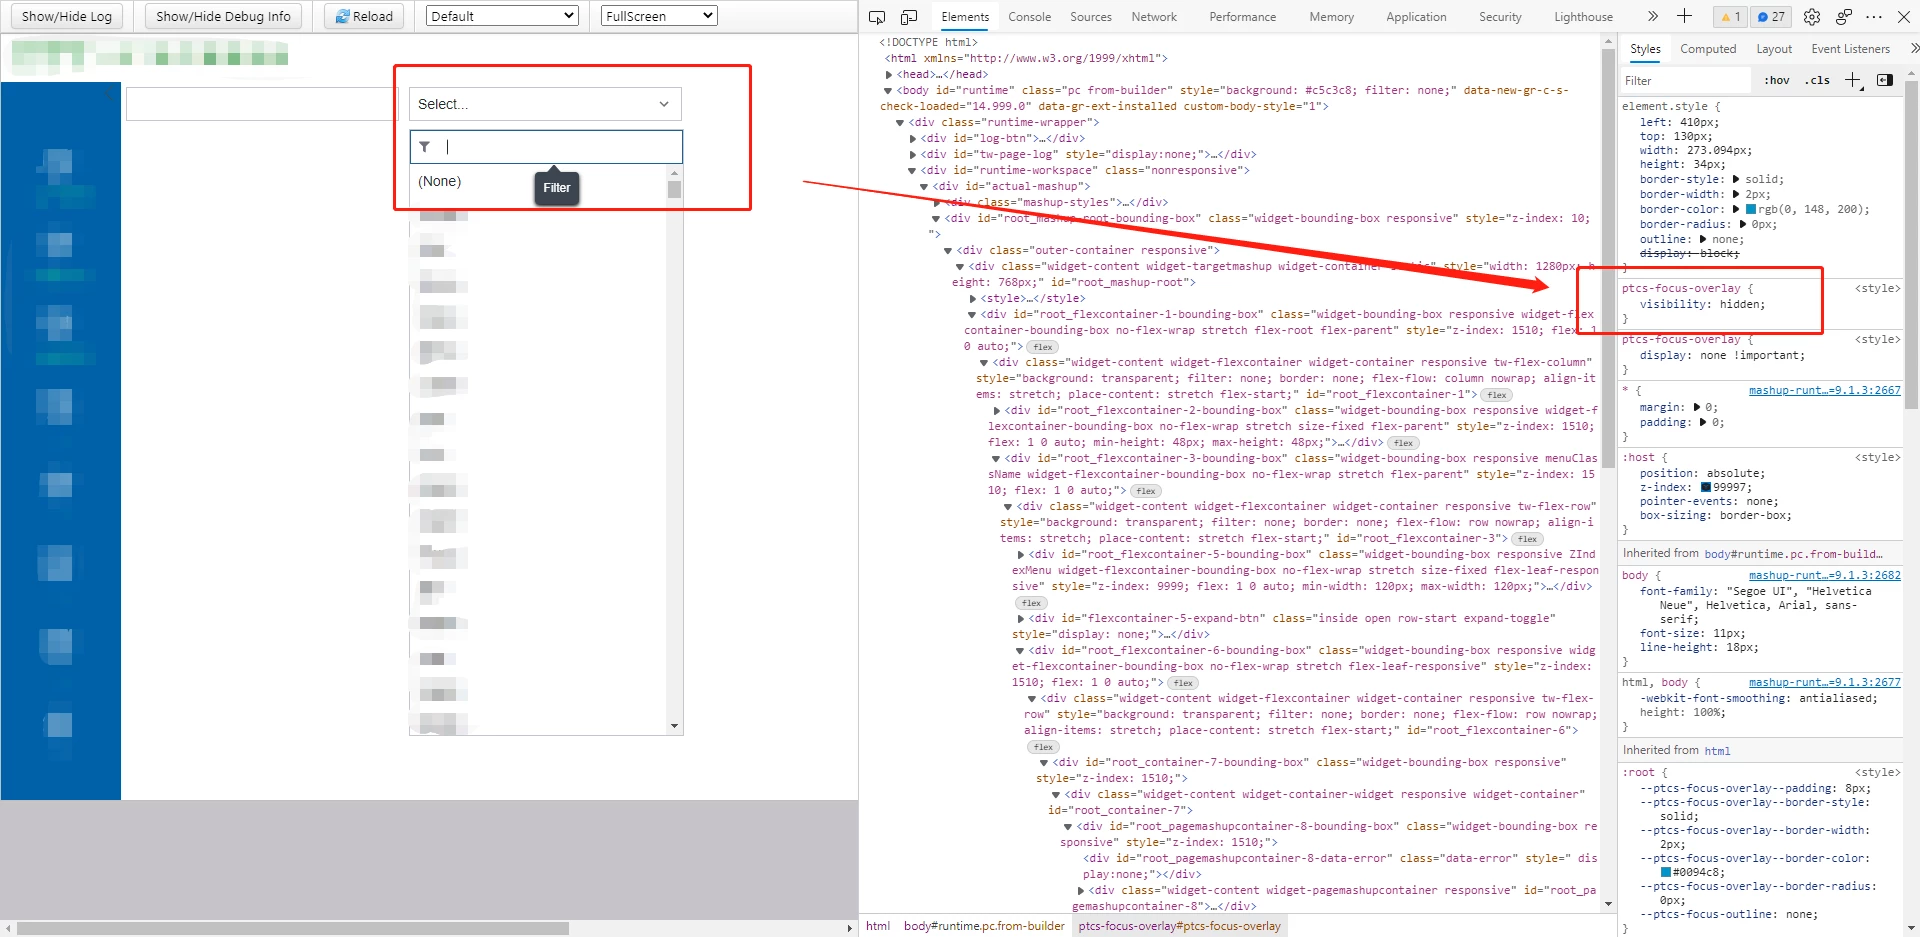This screenshot has width=1920, height=937.
Task: Switch to the Computed styles tab
Action: pos(1708,49)
